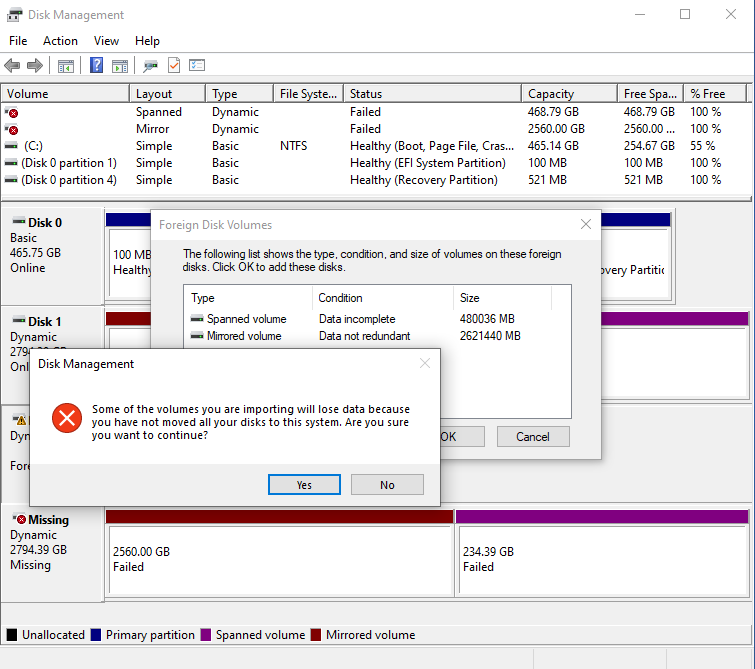Click the failed Spanned volume error icon
Image resolution: width=755 pixels, height=669 pixels.
[12, 113]
